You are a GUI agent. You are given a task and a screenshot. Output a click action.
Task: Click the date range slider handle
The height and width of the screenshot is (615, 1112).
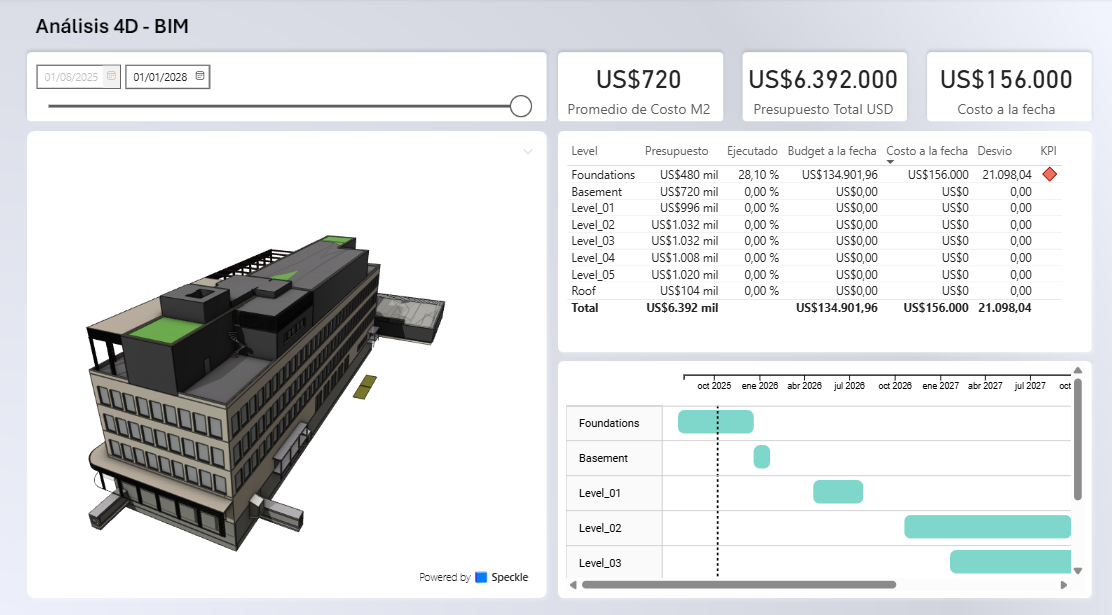tap(520, 106)
